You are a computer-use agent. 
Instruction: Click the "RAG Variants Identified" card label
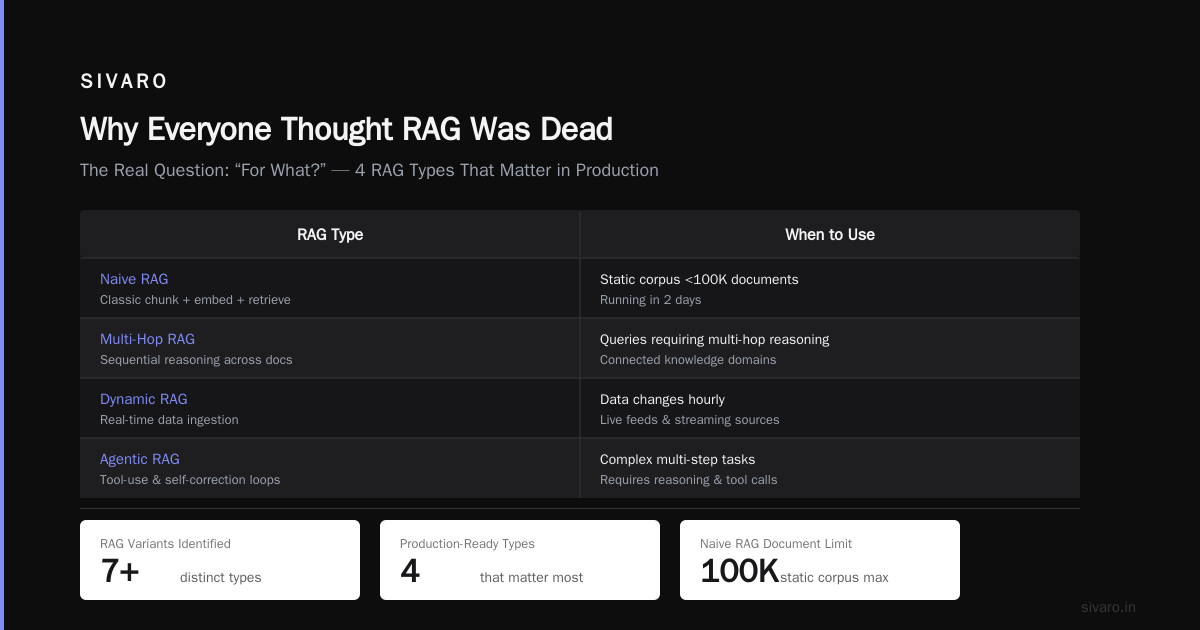tap(165, 544)
